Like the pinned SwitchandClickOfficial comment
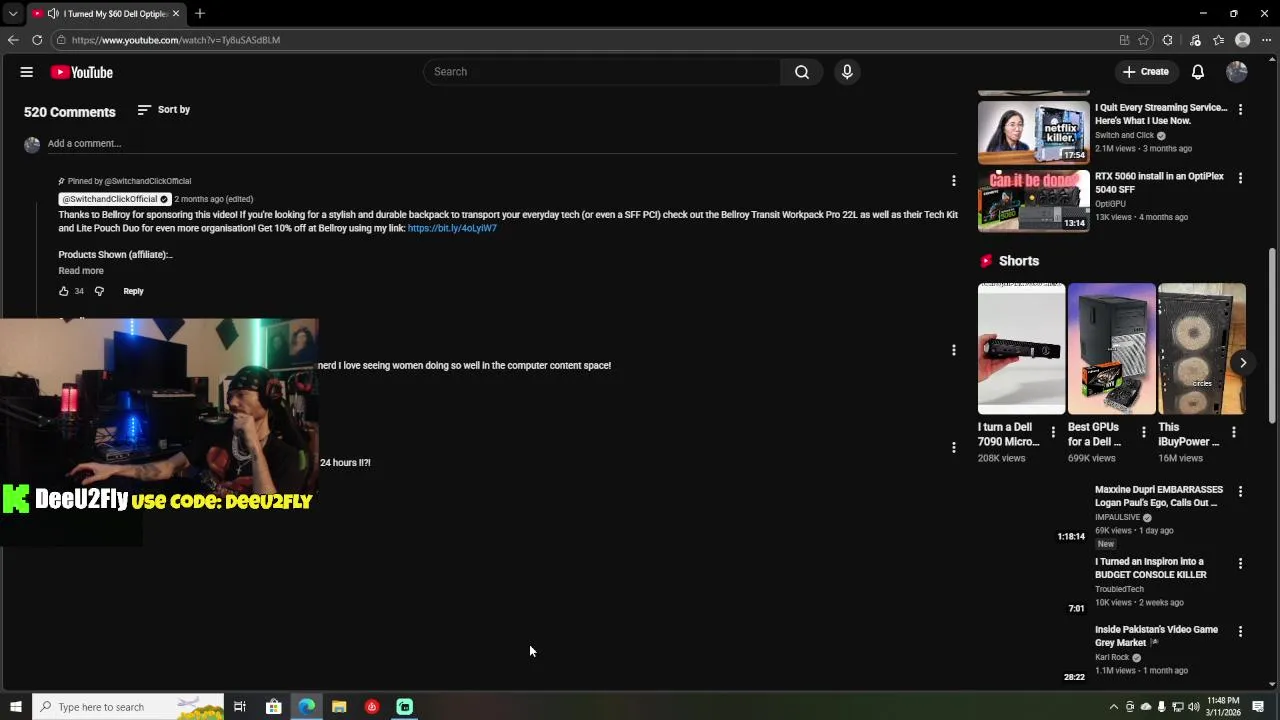1280x720 pixels. coord(64,291)
